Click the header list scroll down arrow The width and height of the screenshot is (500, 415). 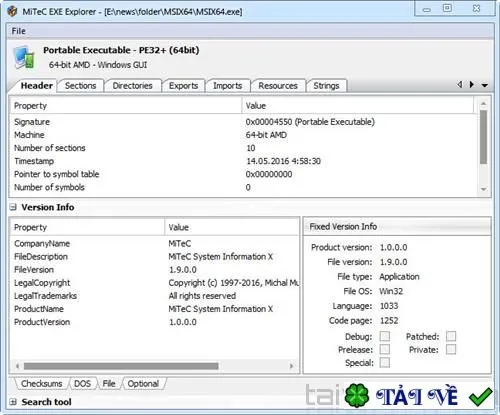point(483,189)
